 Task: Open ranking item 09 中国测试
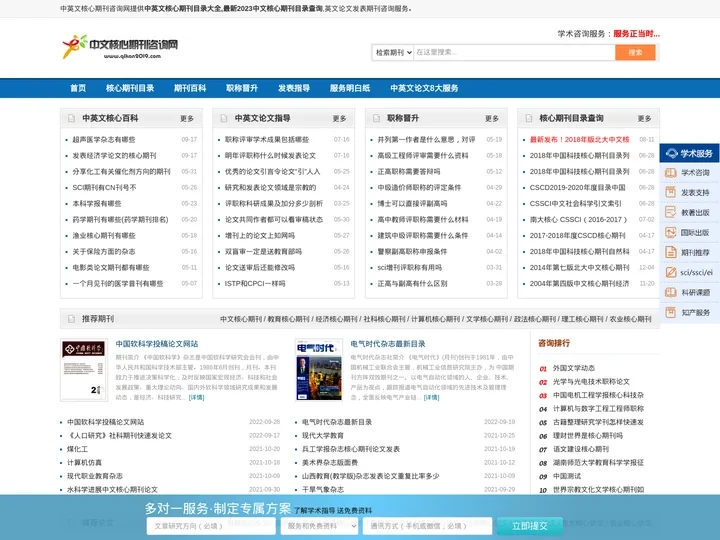[567, 476]
